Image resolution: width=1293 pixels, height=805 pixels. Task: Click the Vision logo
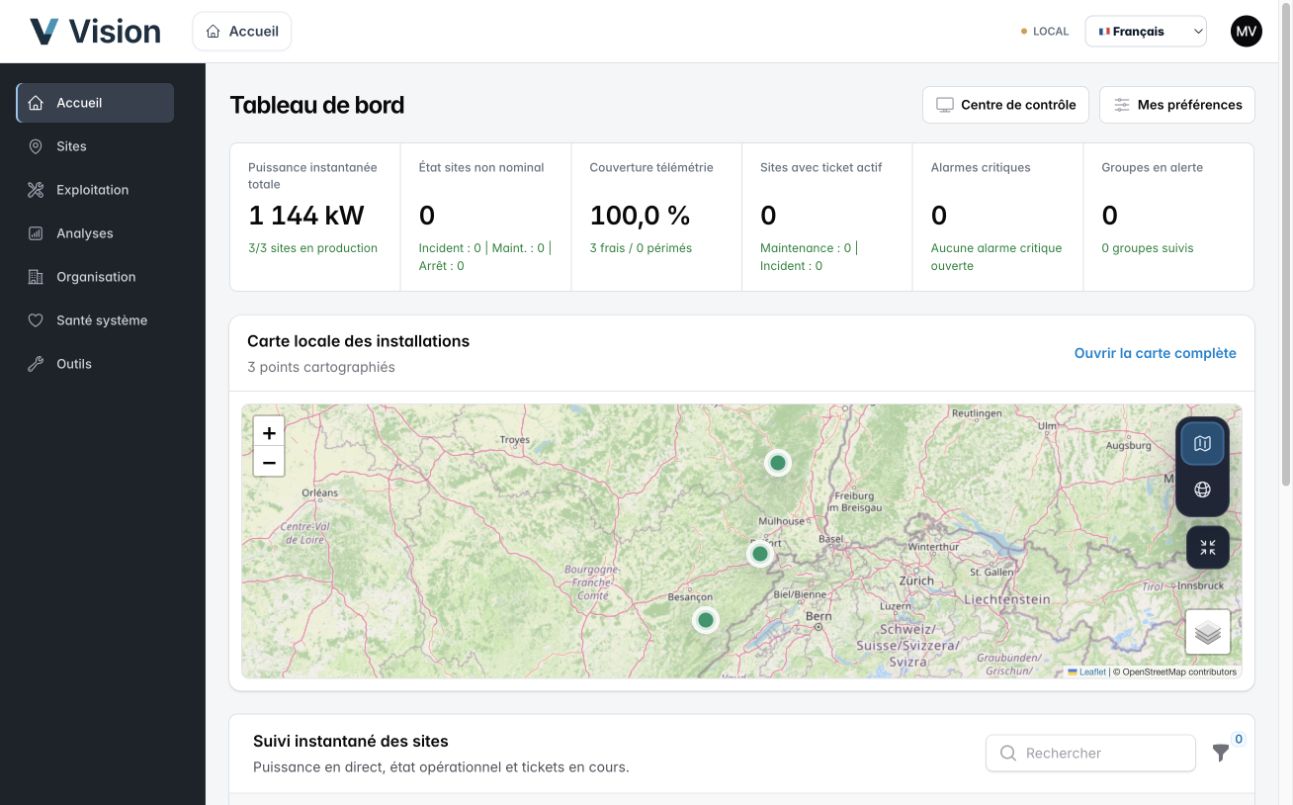coord(95,31)
